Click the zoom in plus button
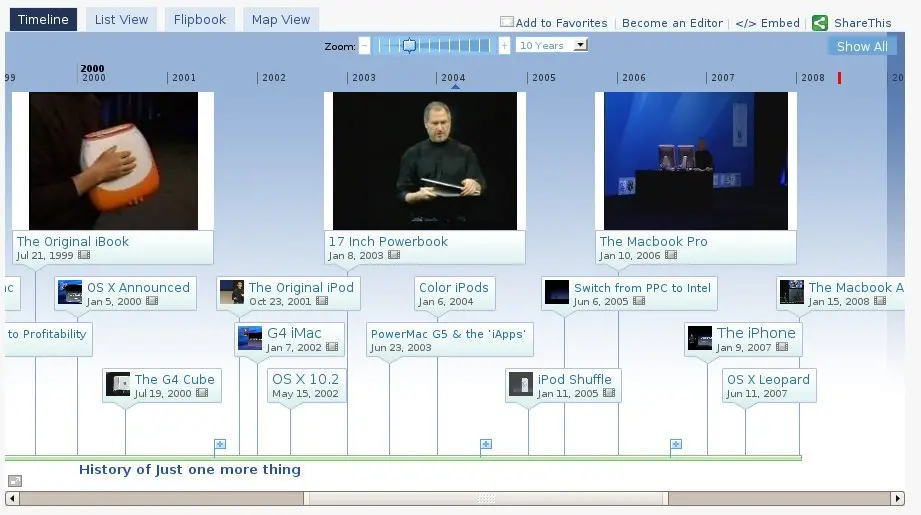This screenshot has width=921, height=515. pos(504,46)
